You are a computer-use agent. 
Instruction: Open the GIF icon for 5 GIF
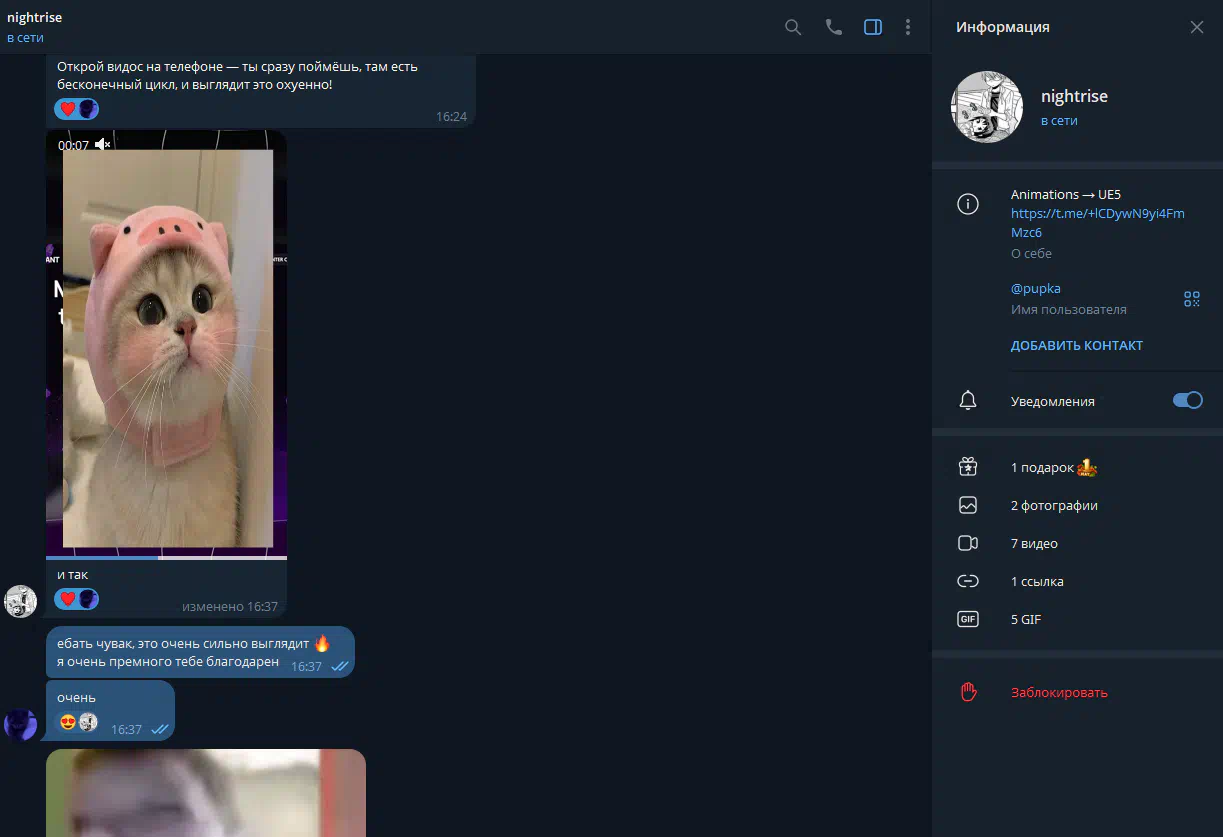pyautogui.click(x=968, y=619)
